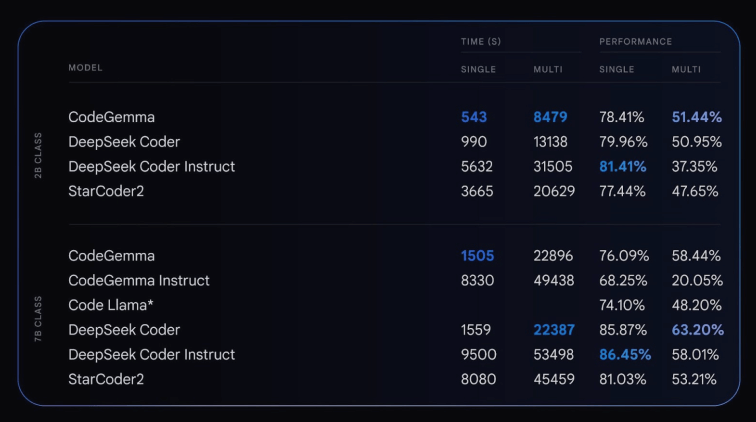Select the CodeGemma Instruct model name
Image resolution: width=756 pixels, height=422 pixels.
point(139,281)
